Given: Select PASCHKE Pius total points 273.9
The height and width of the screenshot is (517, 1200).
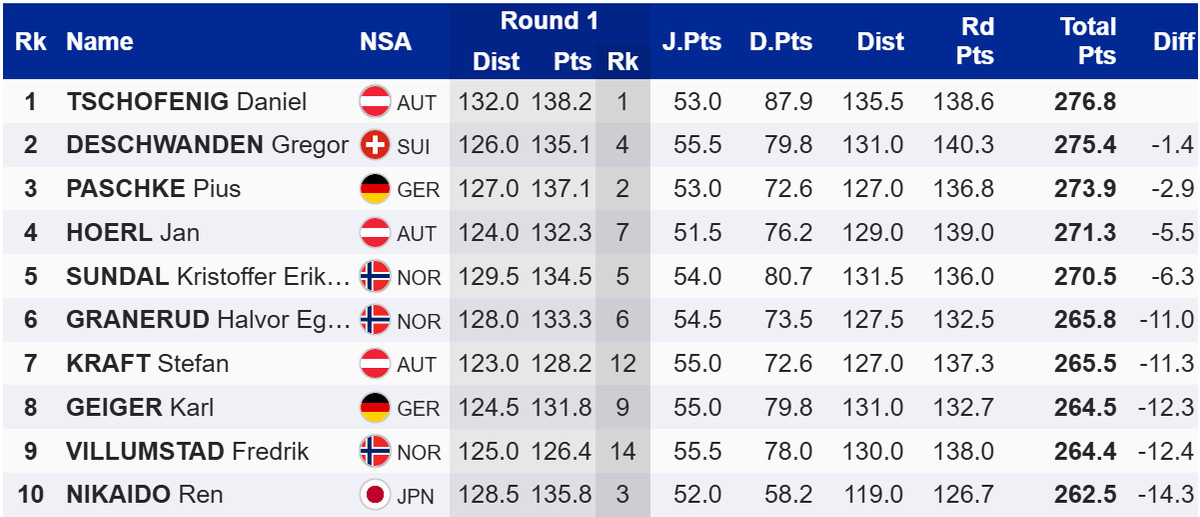Looking at the screenshot, I should click(1085, 189).
